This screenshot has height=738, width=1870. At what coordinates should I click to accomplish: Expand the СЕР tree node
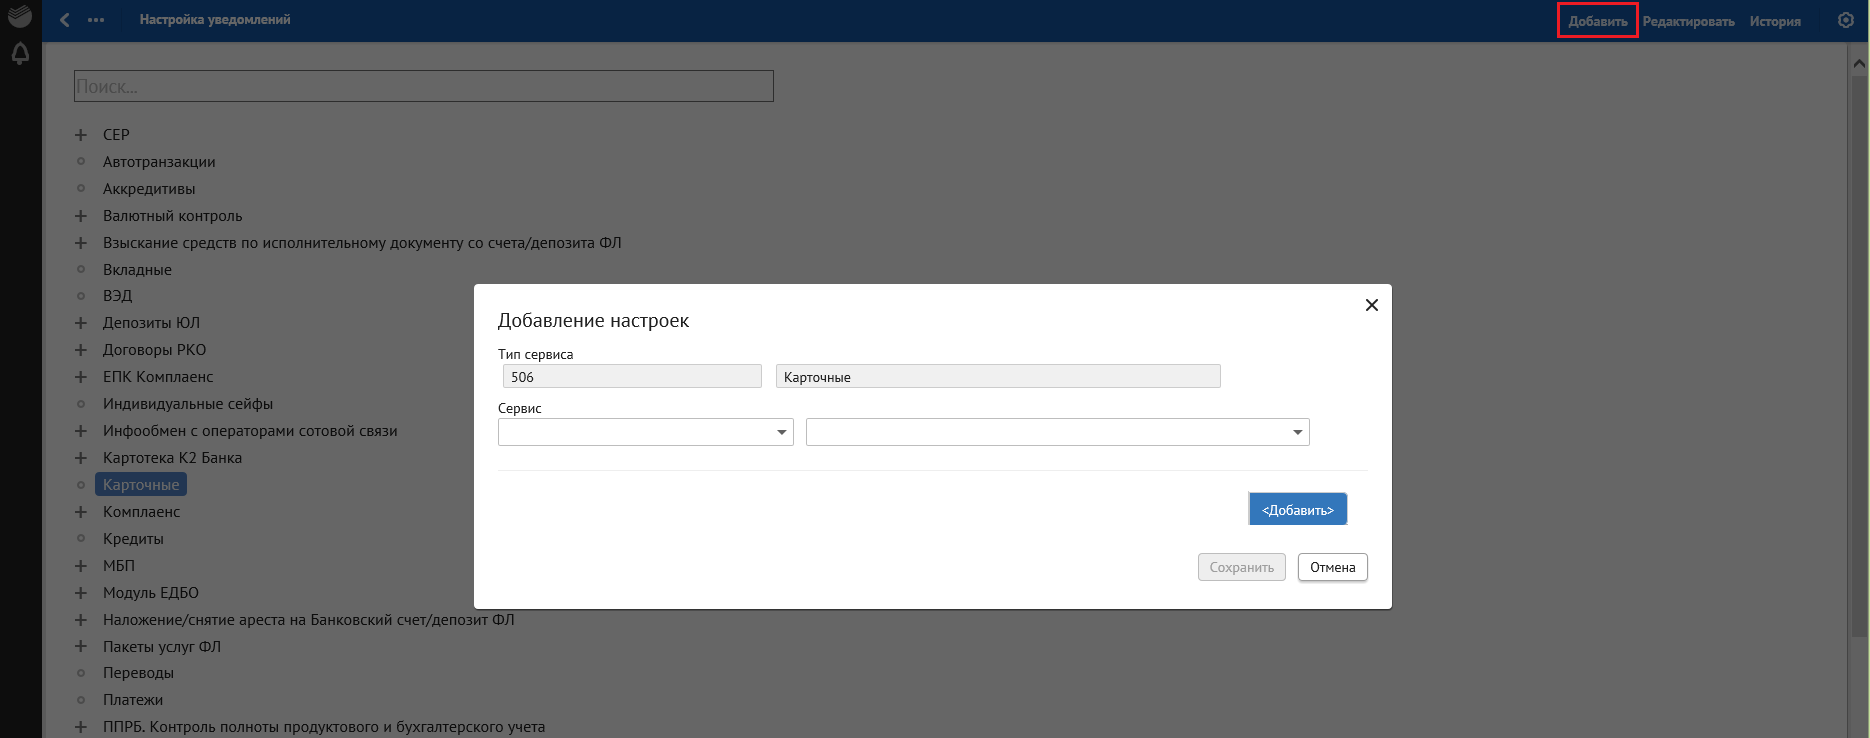81,135
